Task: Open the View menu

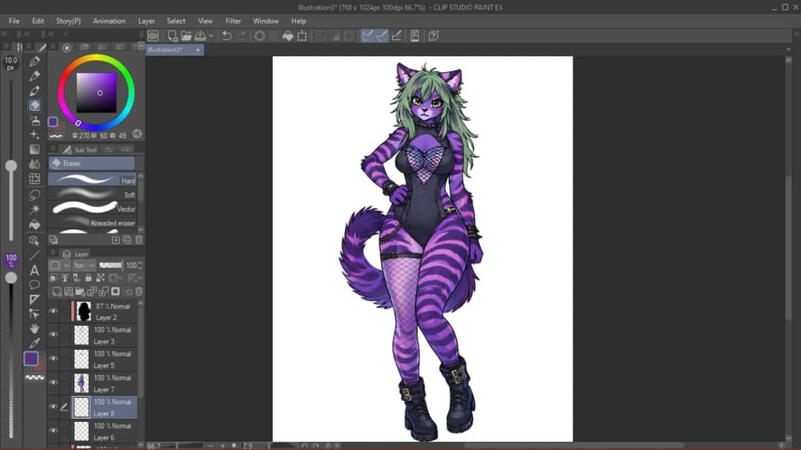Action: point(205,21)
